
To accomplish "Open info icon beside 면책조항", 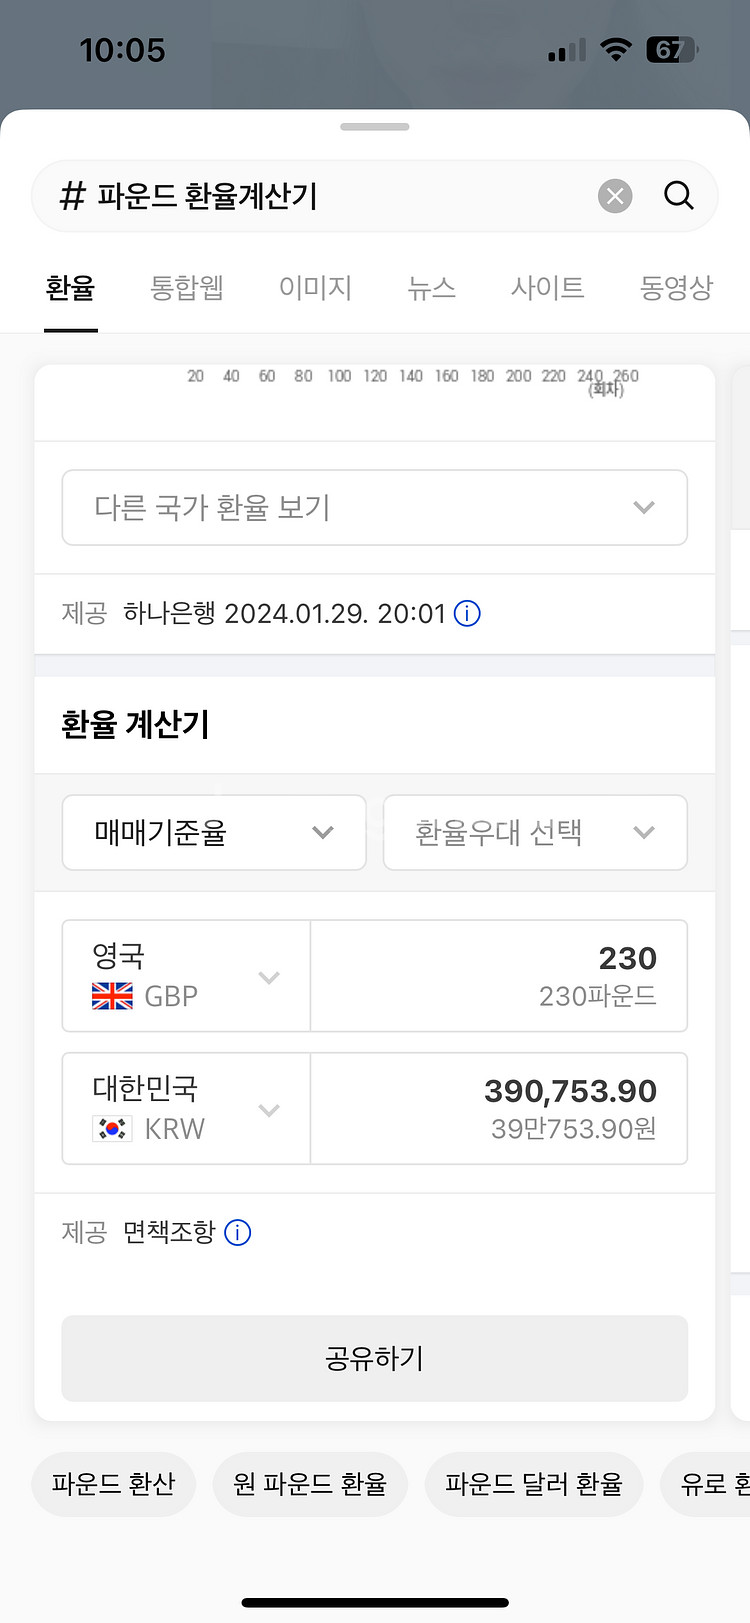I will 238,1232.
